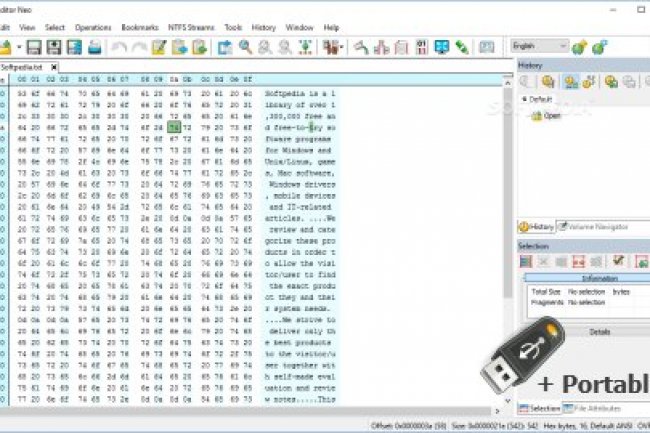
Task: Click the open file folder icon
Action: point(5,47)
